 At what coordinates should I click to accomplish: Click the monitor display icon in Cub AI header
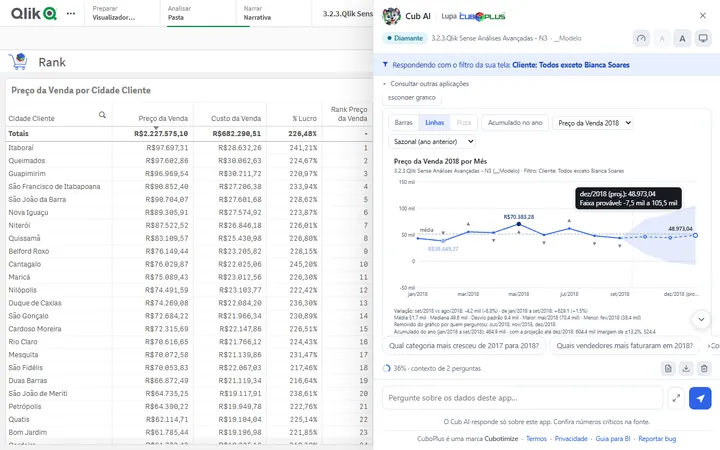click(x=703, y=39)
